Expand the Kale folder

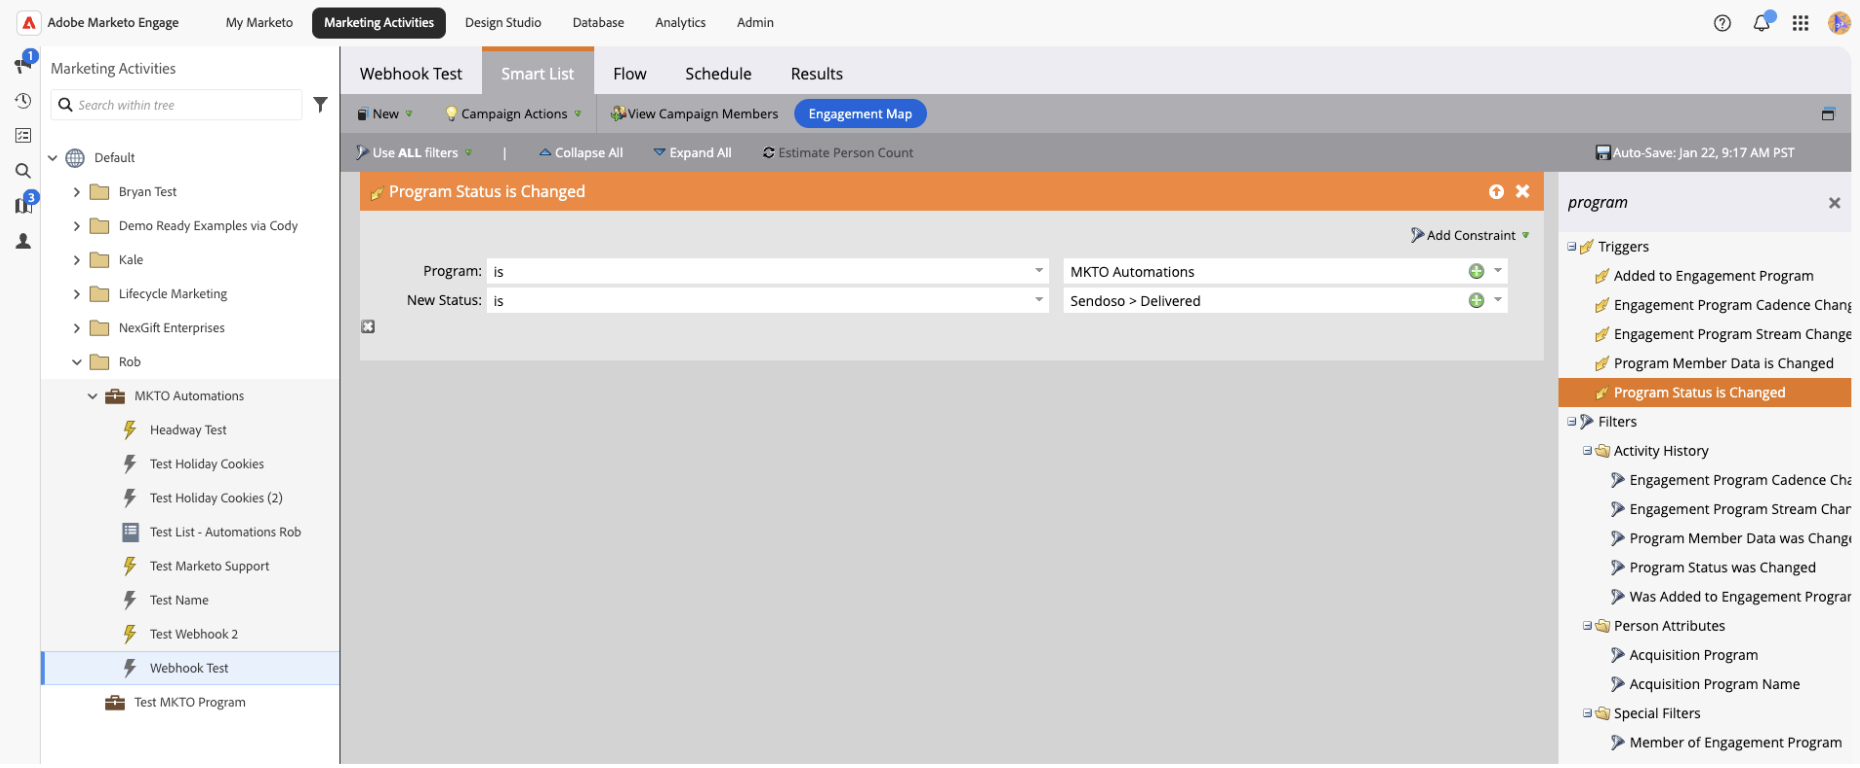coord(77,260)
